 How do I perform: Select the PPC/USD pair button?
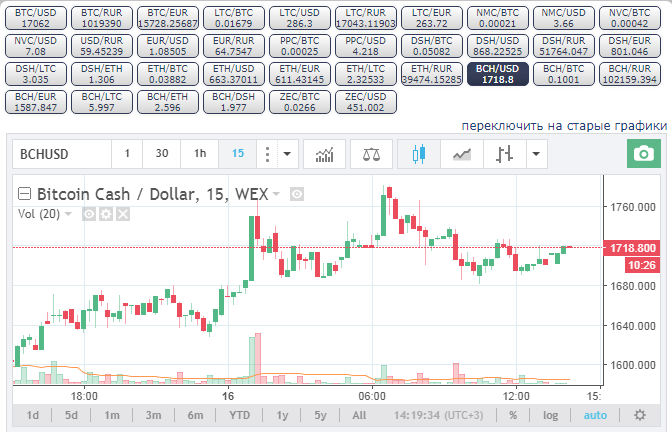[366, 46]
